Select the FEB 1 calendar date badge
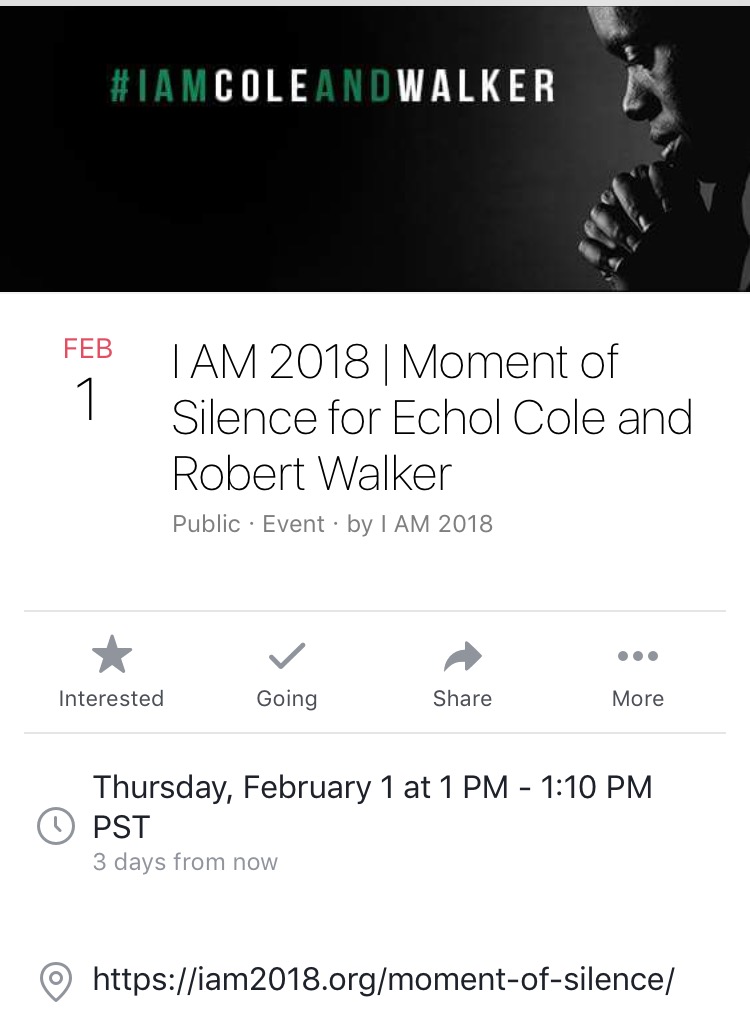 pos(88,378)
